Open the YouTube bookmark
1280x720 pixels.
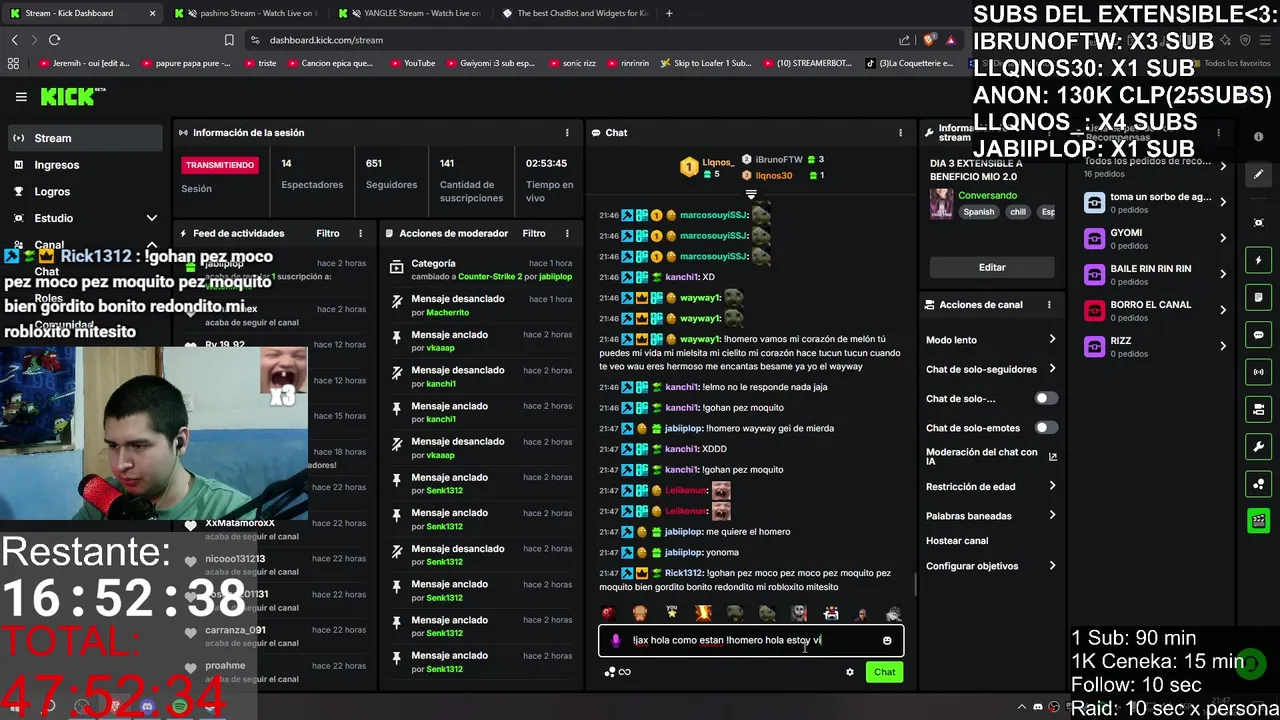coord(412,63)
